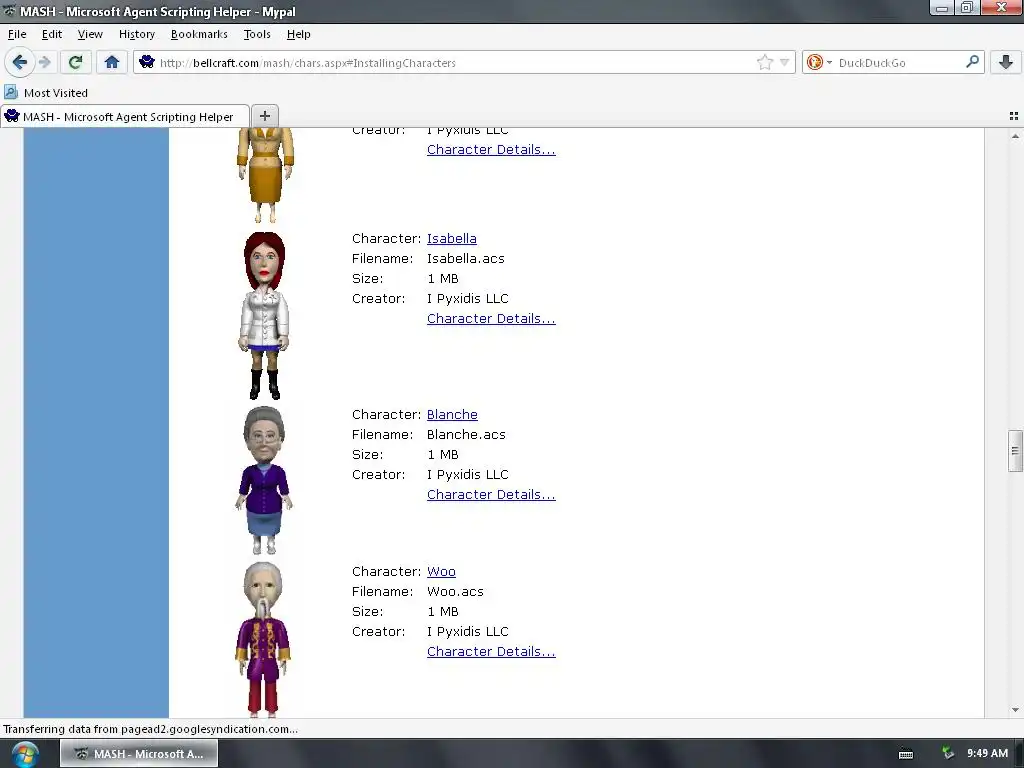Select the MASH browser tab
This screenshot has width=1024, height=768.
[x=125, y=116]
